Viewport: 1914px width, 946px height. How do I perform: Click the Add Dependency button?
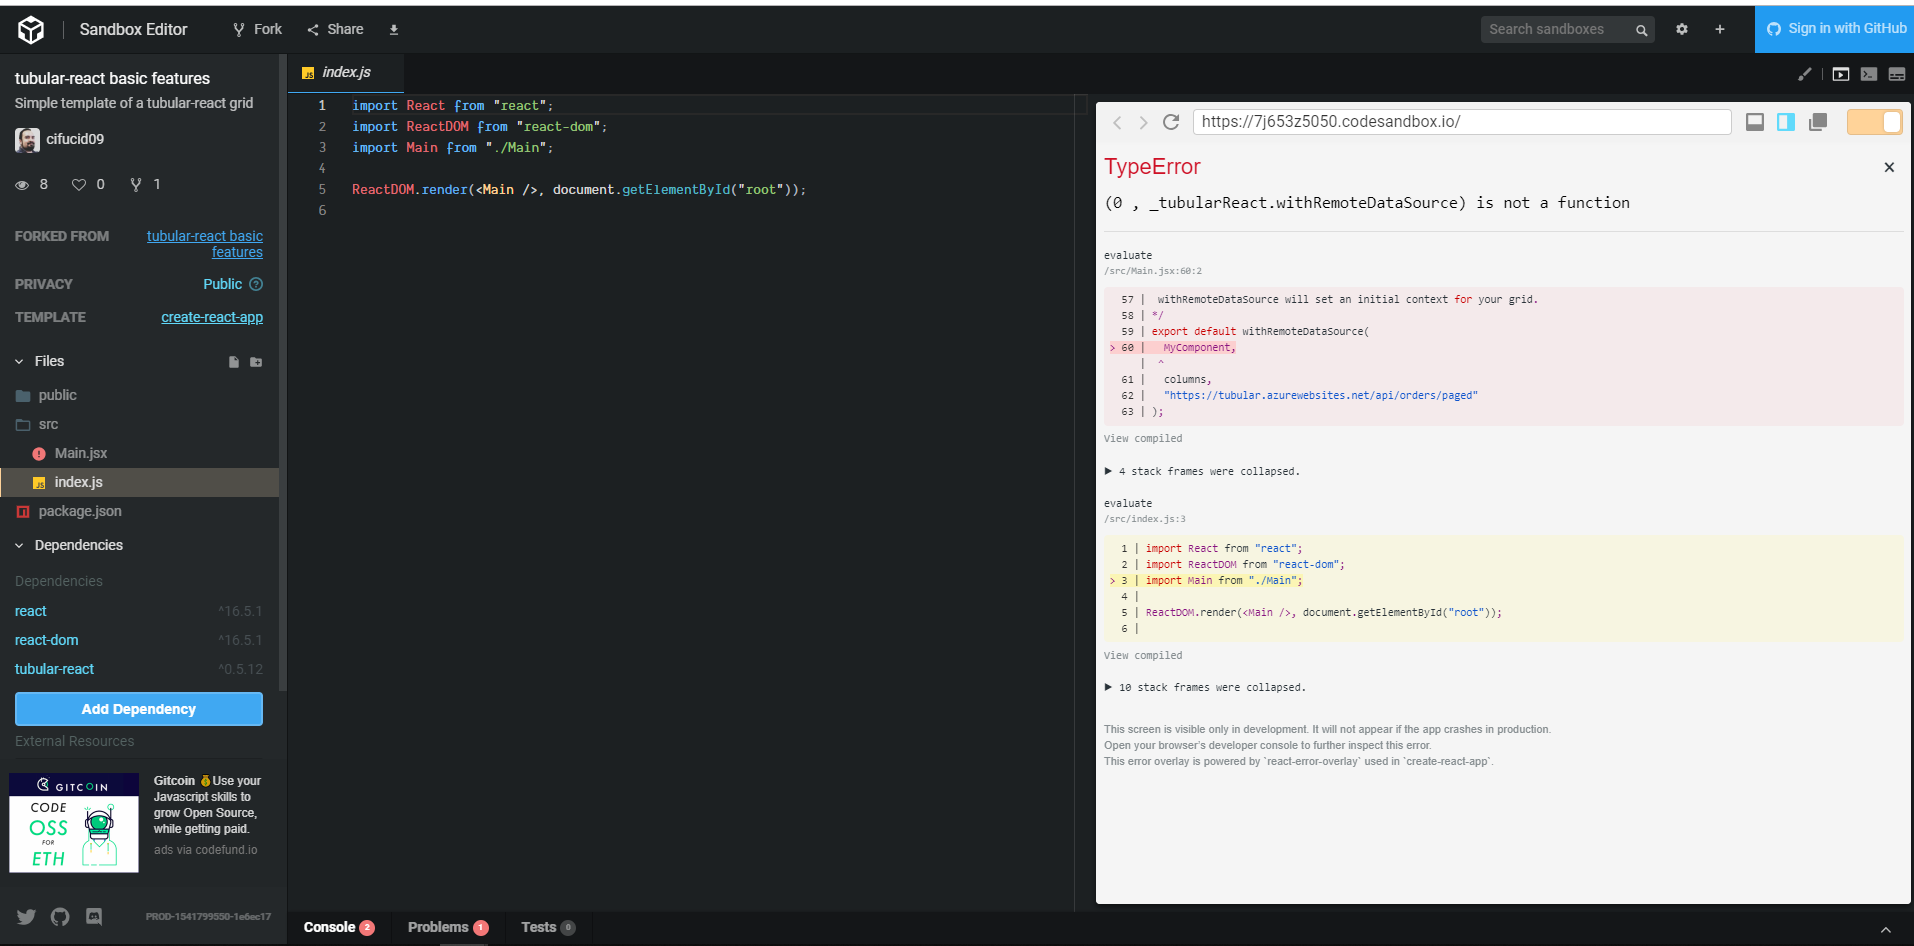pyautogui.click(x=139, y=709)
